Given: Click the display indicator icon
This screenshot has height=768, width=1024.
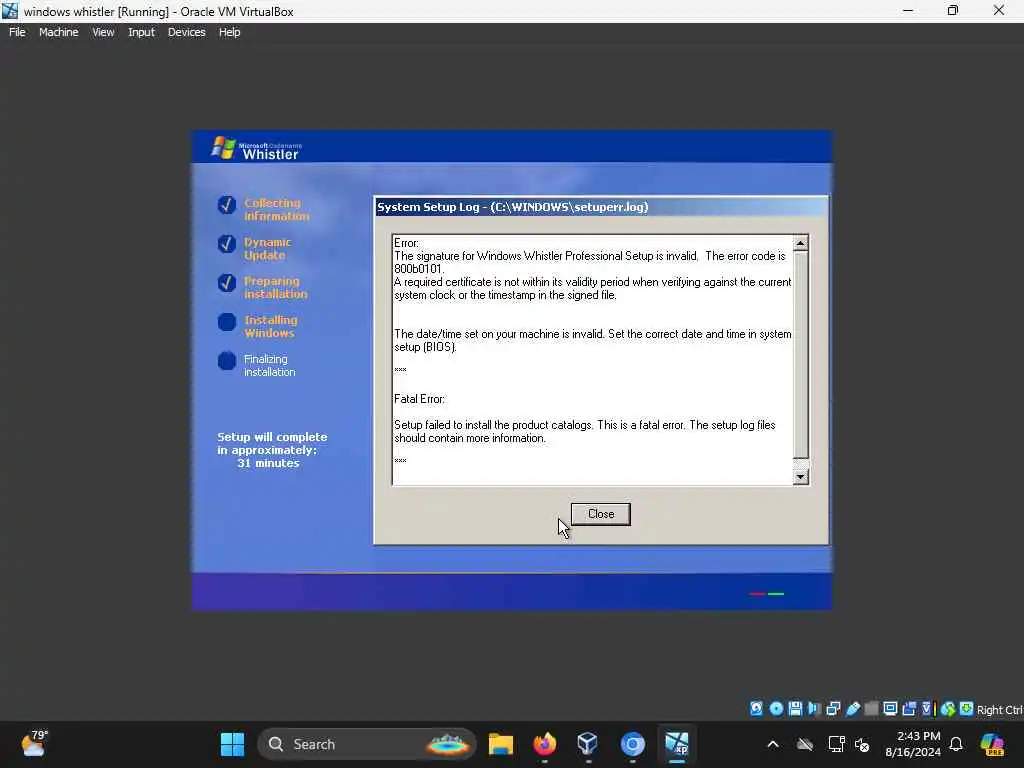Looking at the screenshot, I should pyautogui.click(x=890, y=709).
